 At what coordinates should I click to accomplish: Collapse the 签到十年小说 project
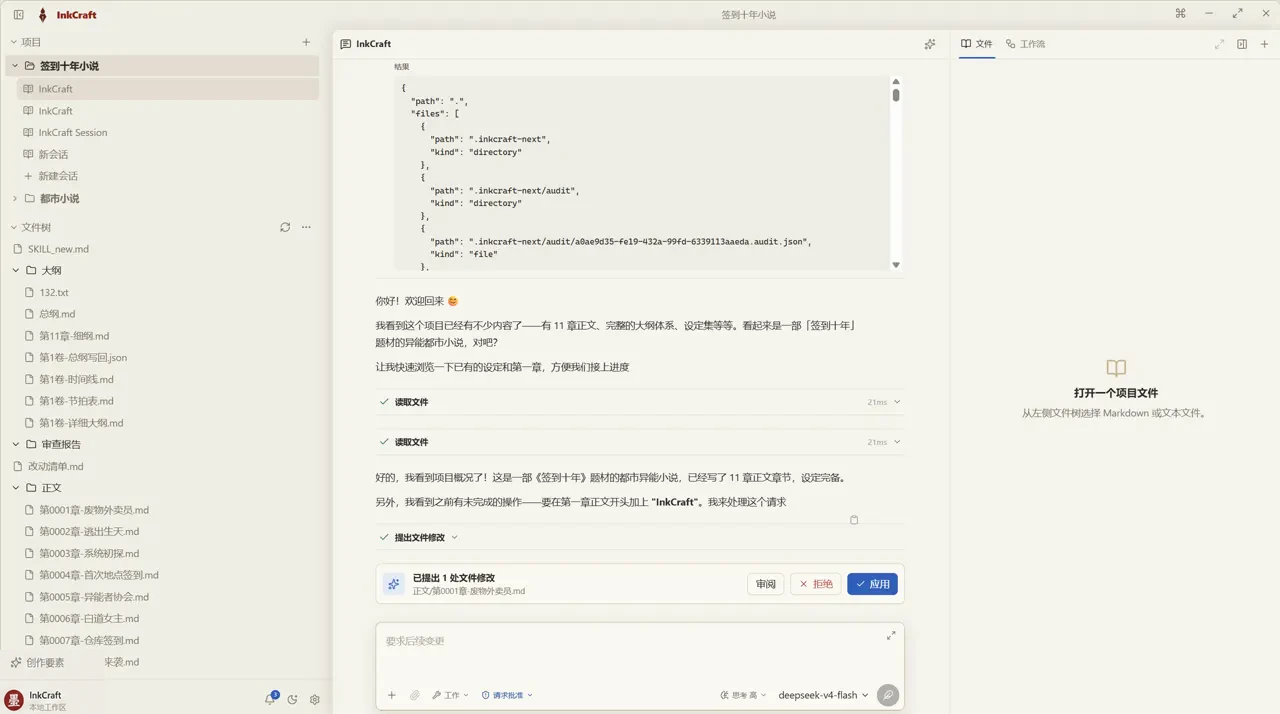click(15, 66)
